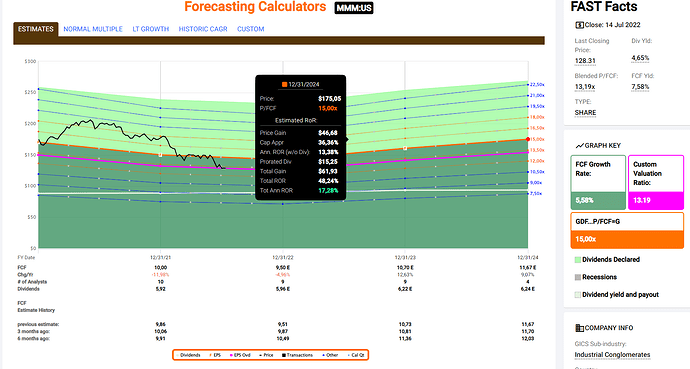The width and height of the screenshot is (690, 369).
Task: Click the 7,50x multiple label
Action: (536, 194)
